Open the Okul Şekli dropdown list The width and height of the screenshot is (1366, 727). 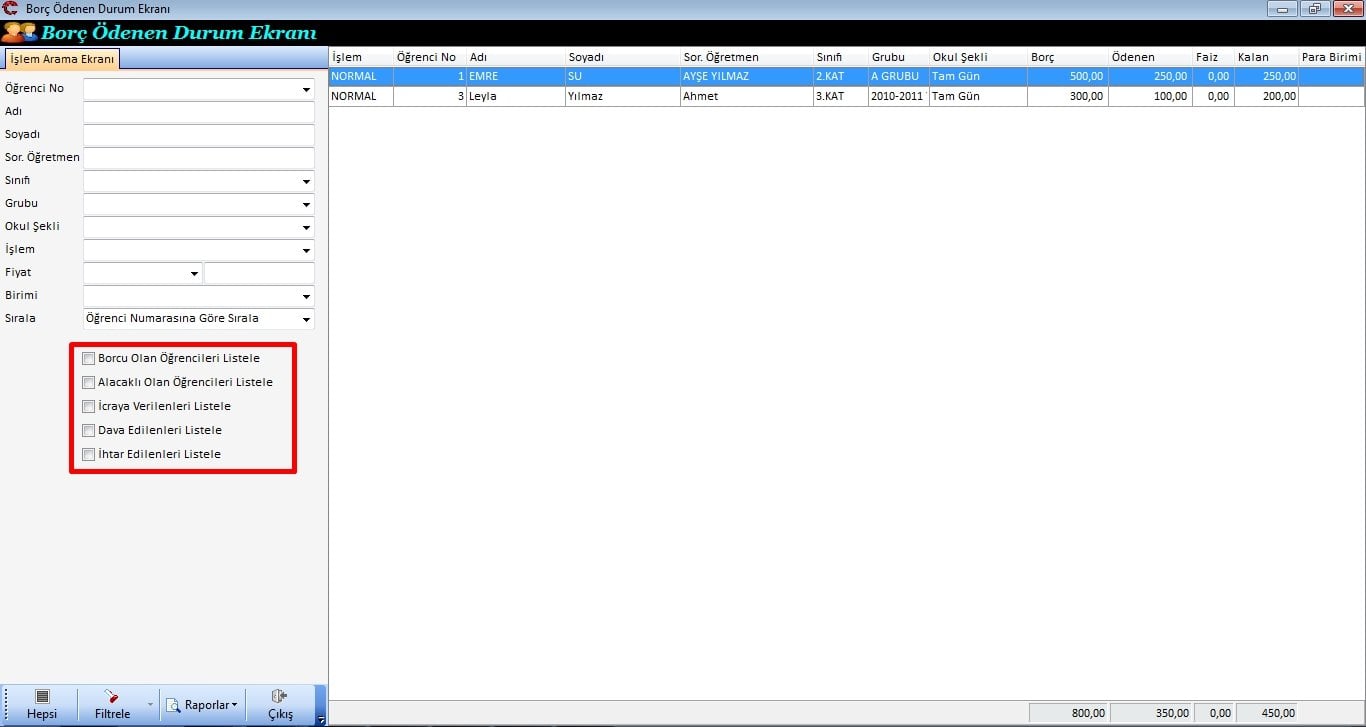coord(306,227)
